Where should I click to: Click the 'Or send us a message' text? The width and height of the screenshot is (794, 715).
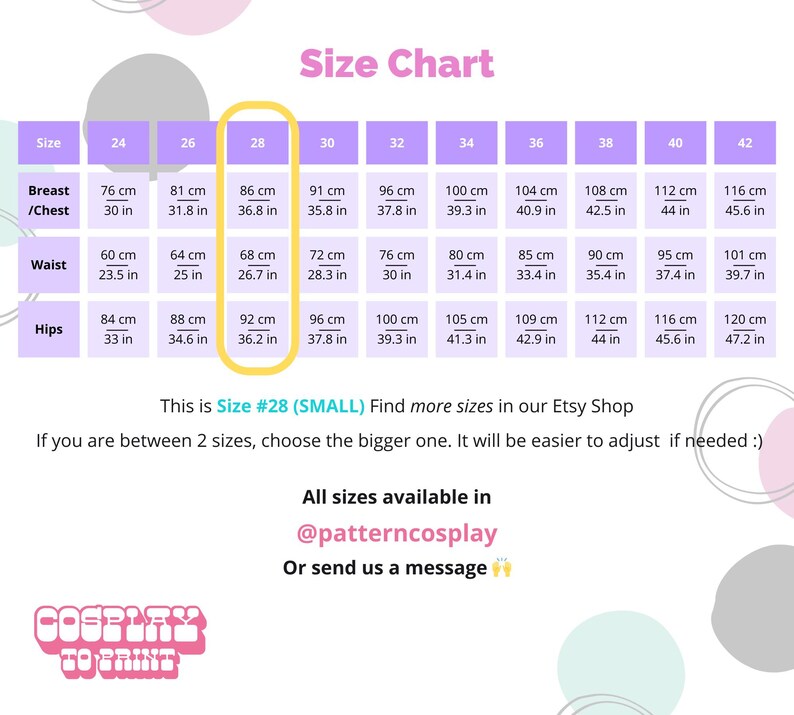384,568
